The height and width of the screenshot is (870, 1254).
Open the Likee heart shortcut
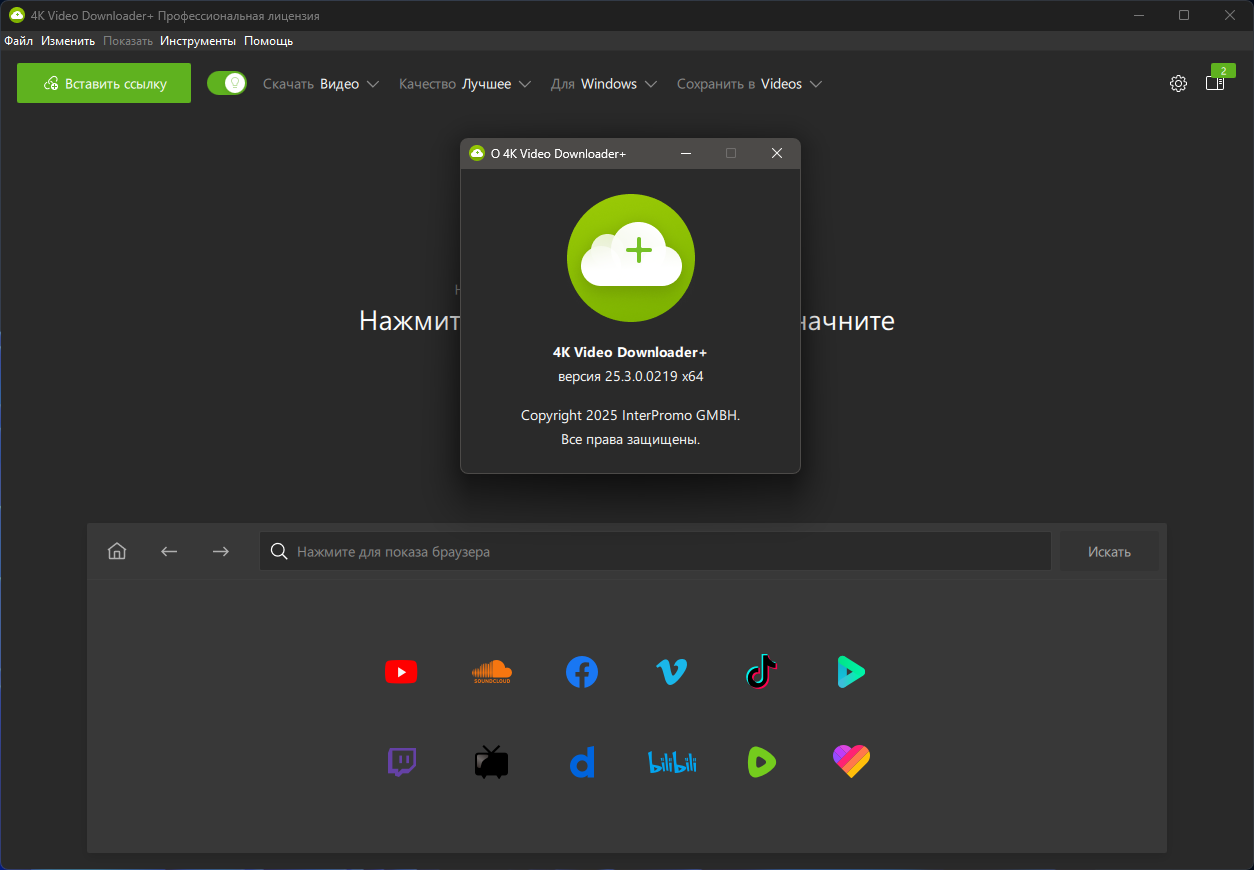tap(851, 762)
